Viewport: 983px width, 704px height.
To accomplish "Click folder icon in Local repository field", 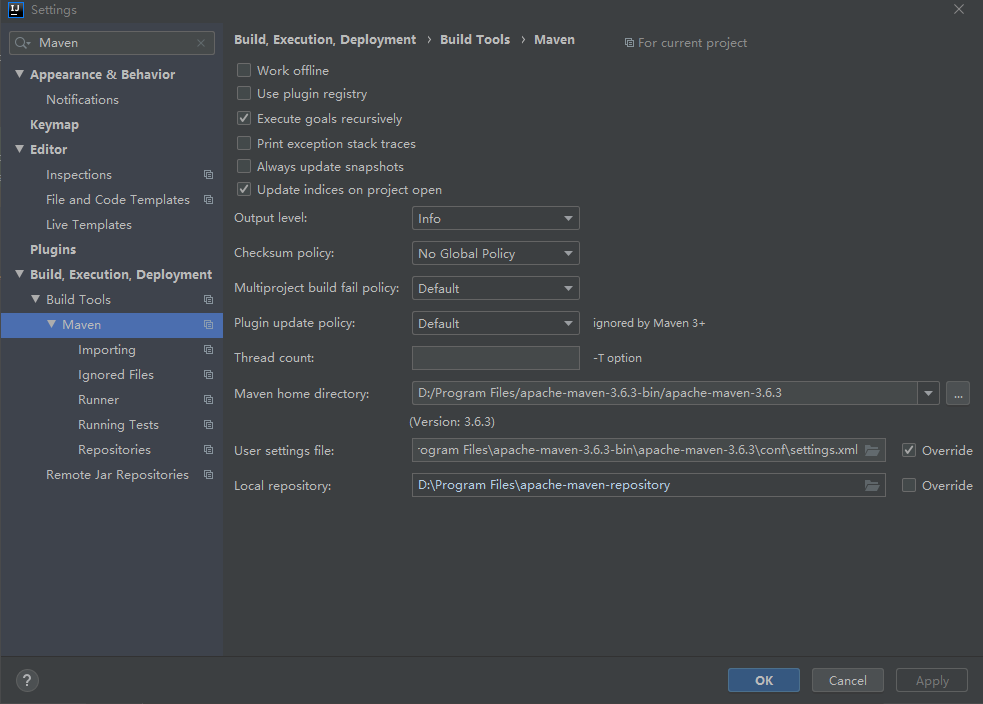I will pos(872,485).
